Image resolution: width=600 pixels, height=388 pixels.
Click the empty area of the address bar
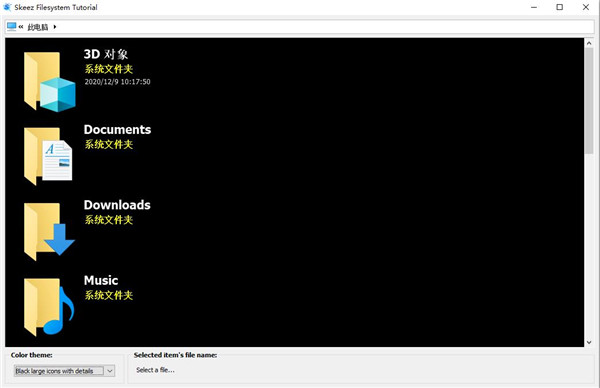(x=325, y=27)
